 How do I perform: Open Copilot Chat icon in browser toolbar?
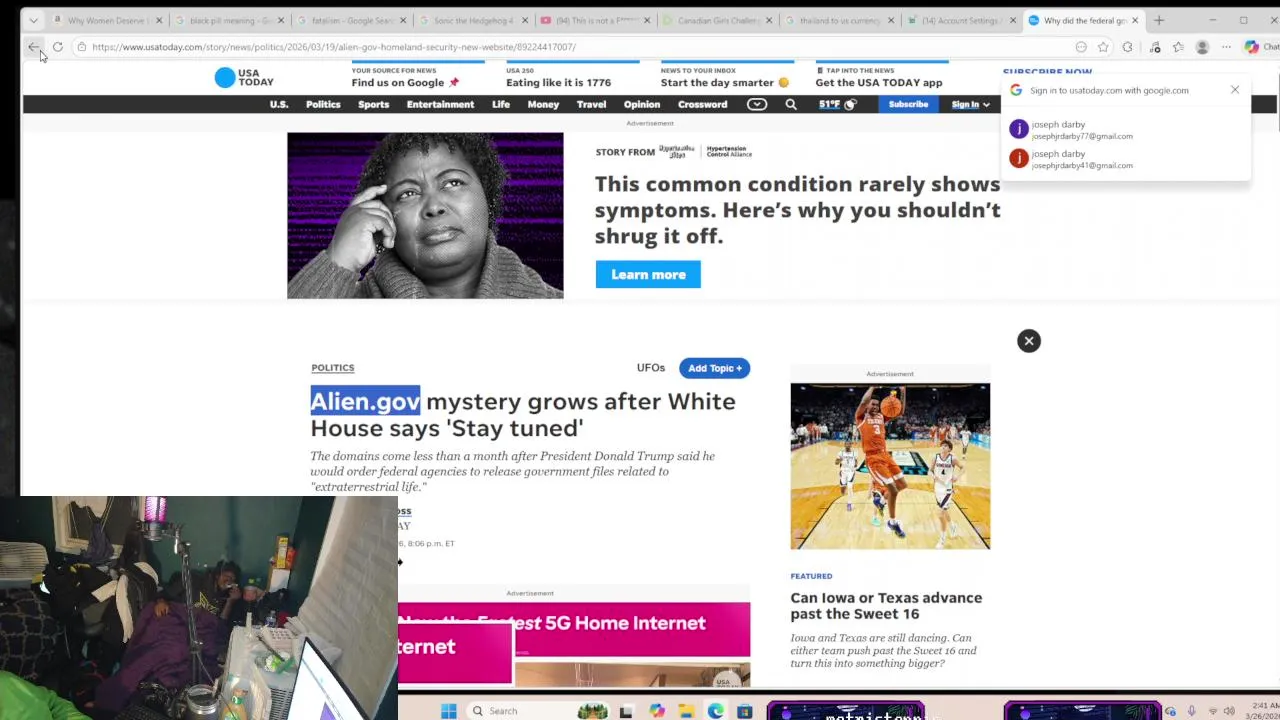click(x=1260, y=47)
